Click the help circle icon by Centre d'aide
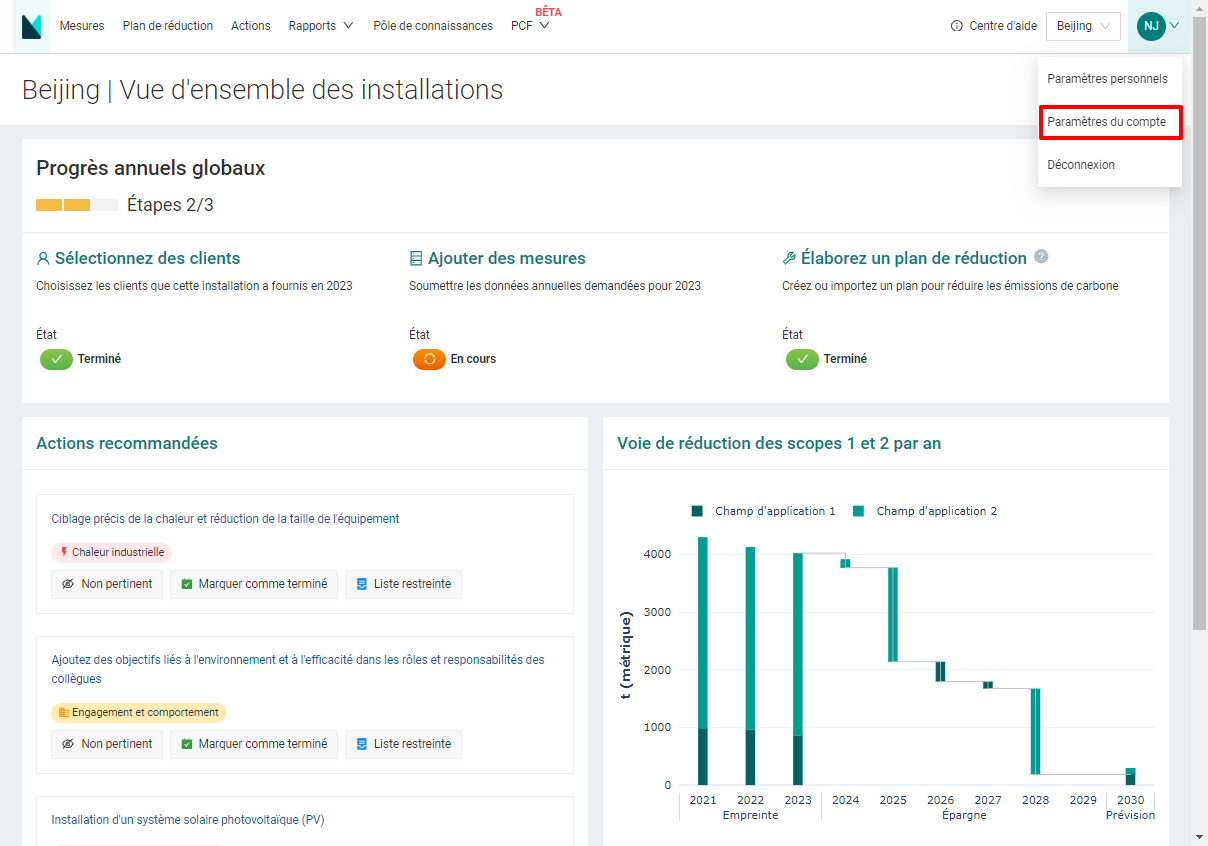The width and height of the screenshot is (1208, 846). (957, 26)
